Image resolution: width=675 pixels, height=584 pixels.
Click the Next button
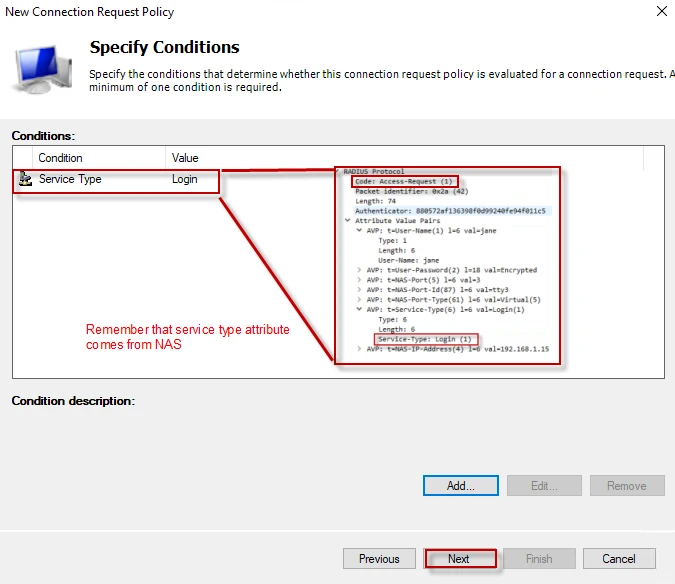click(459, 559)
